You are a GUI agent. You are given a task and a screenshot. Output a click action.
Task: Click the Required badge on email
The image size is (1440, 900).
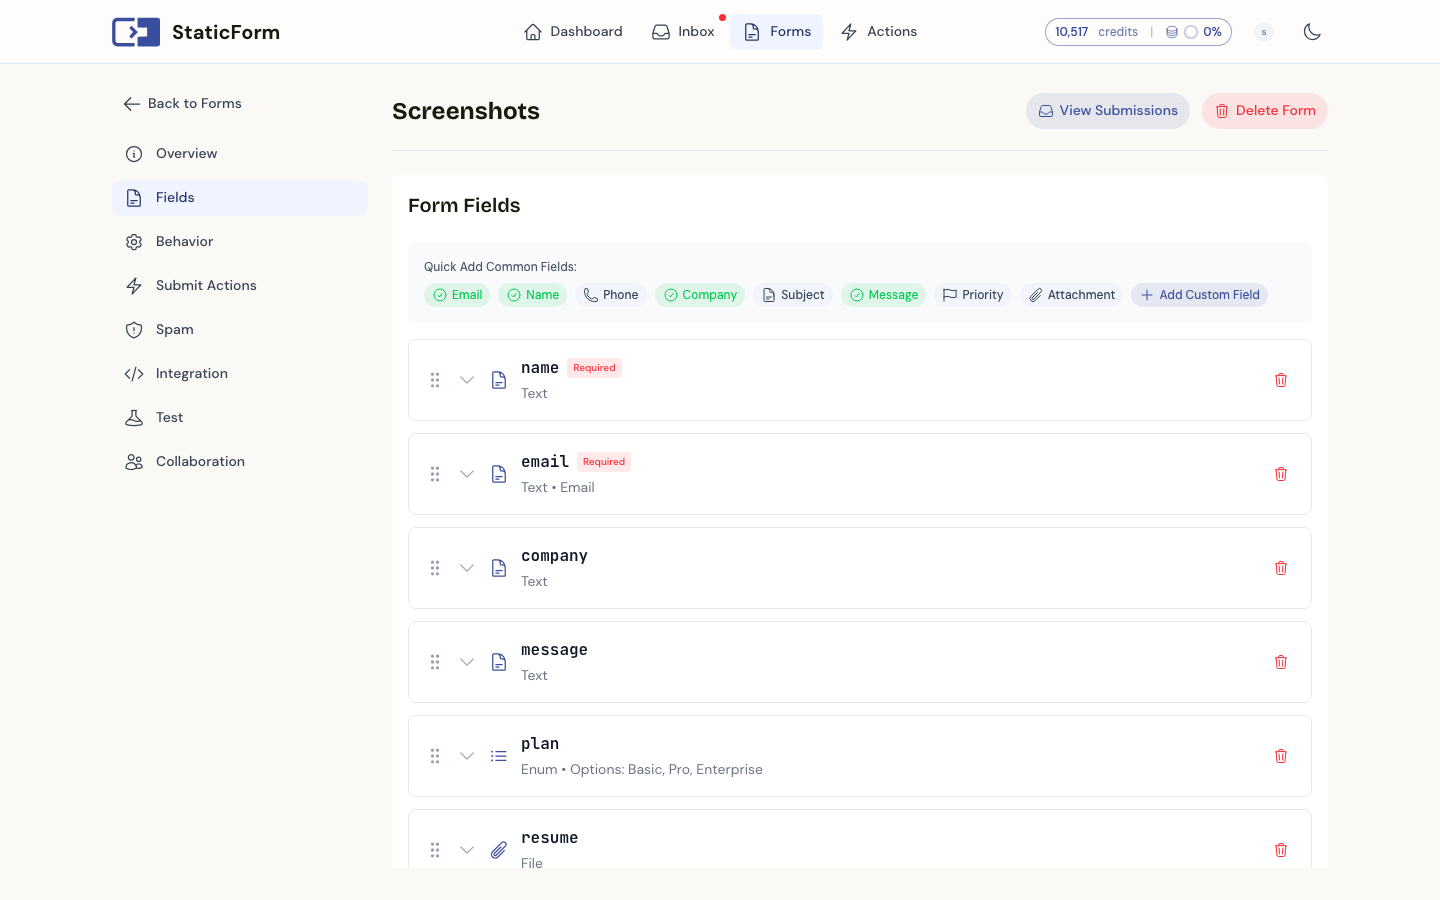(604, 462)
